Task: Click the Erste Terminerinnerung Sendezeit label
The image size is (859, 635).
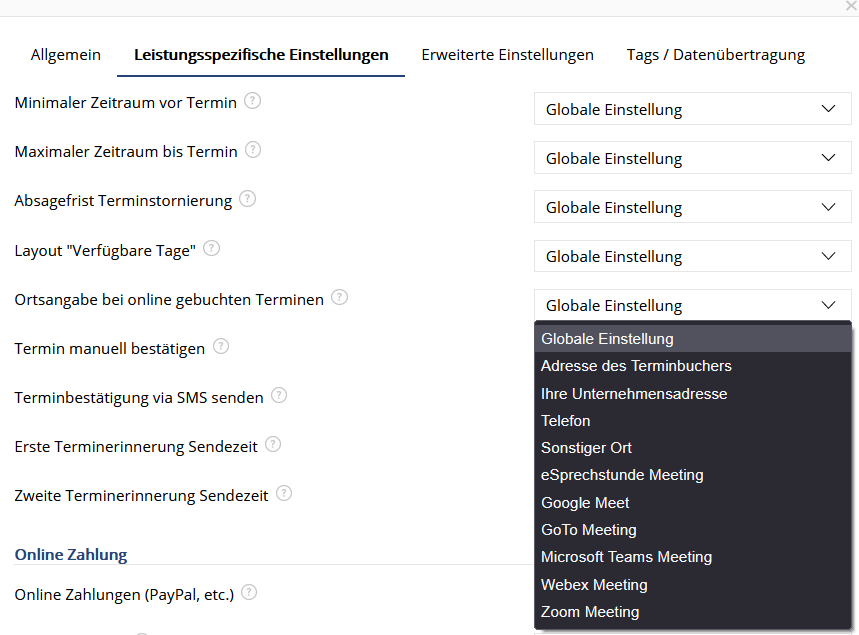Action: point(136,447)
